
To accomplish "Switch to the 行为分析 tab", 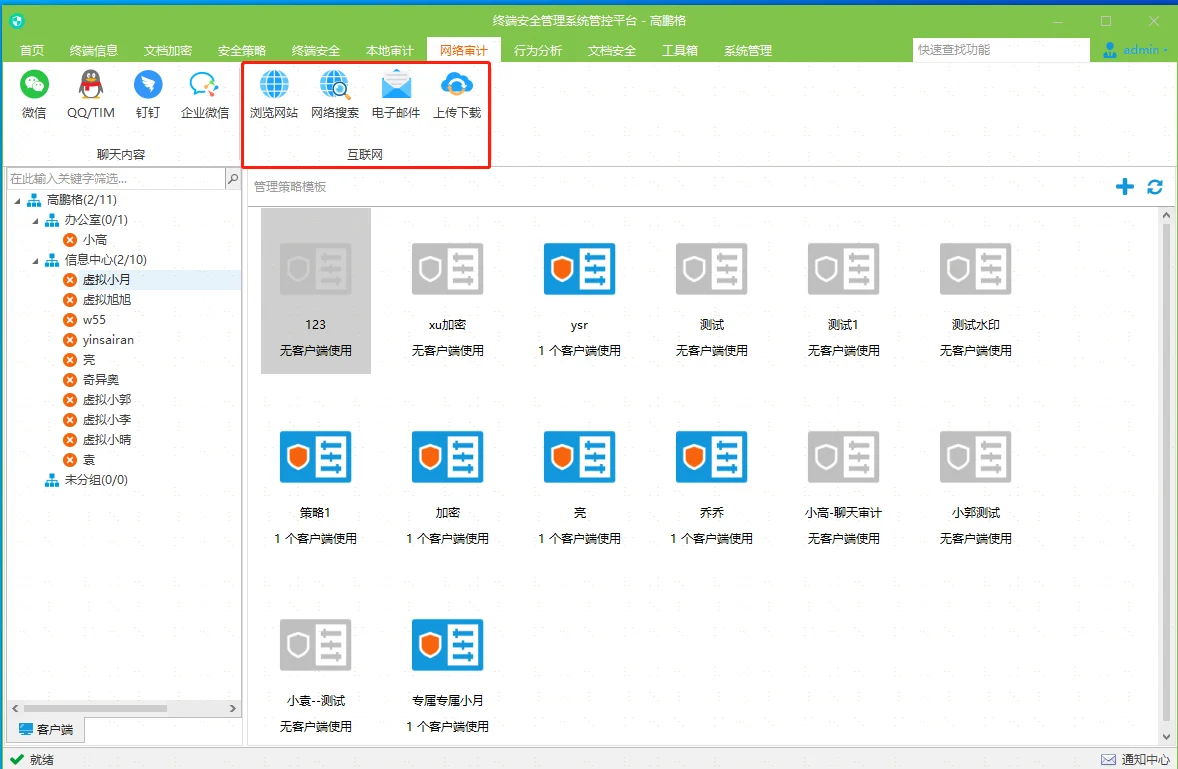I will tap(537, 50).
